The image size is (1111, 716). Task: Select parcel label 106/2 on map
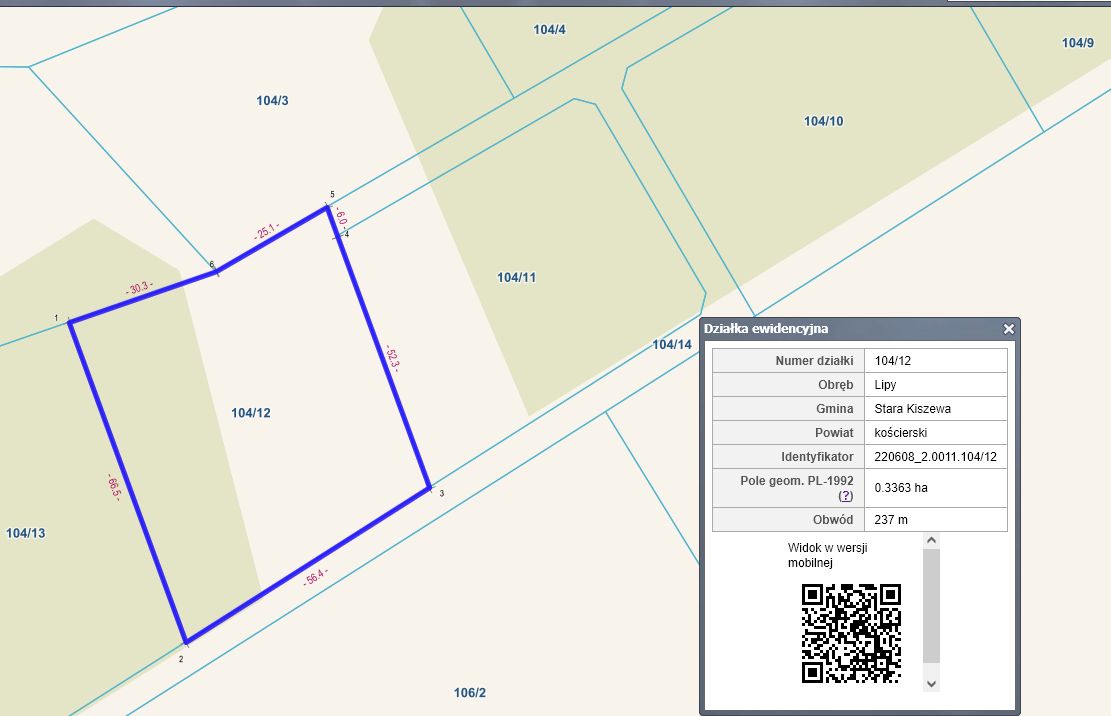[x=470, y=693]
